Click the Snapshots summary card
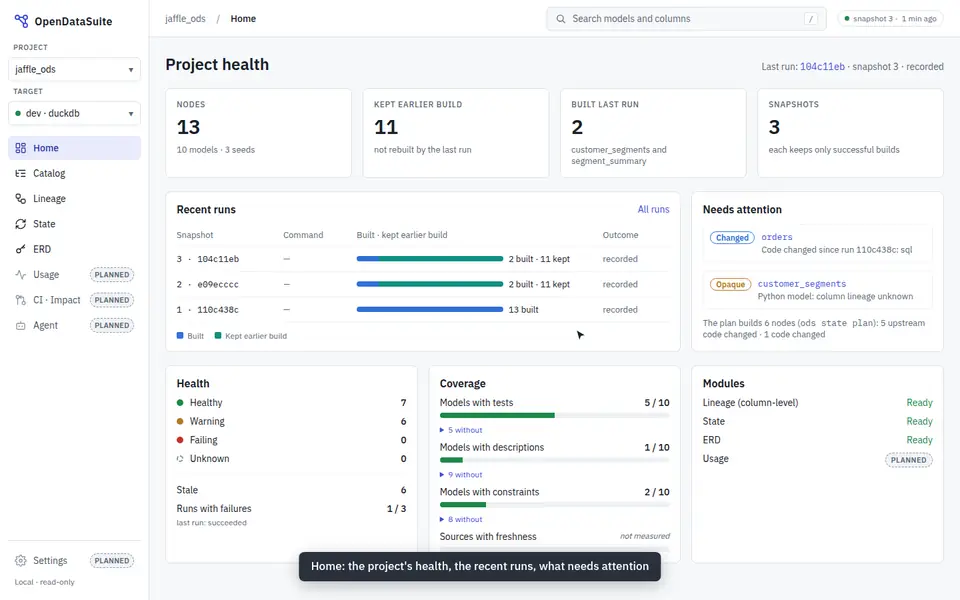The width and height of the screenshot is (960, 600). coord(850,133)
